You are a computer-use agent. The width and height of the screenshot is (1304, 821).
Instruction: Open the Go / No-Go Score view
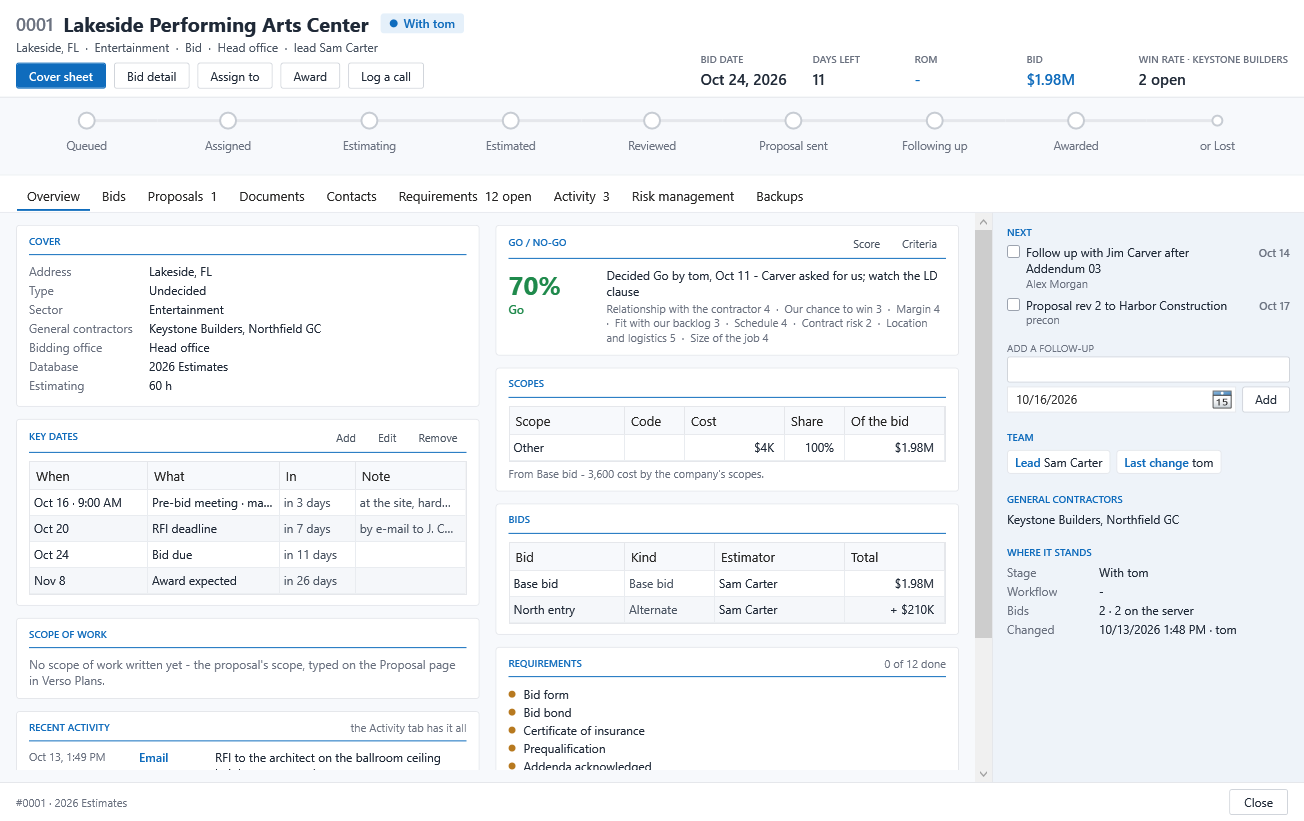pos(867,244)
